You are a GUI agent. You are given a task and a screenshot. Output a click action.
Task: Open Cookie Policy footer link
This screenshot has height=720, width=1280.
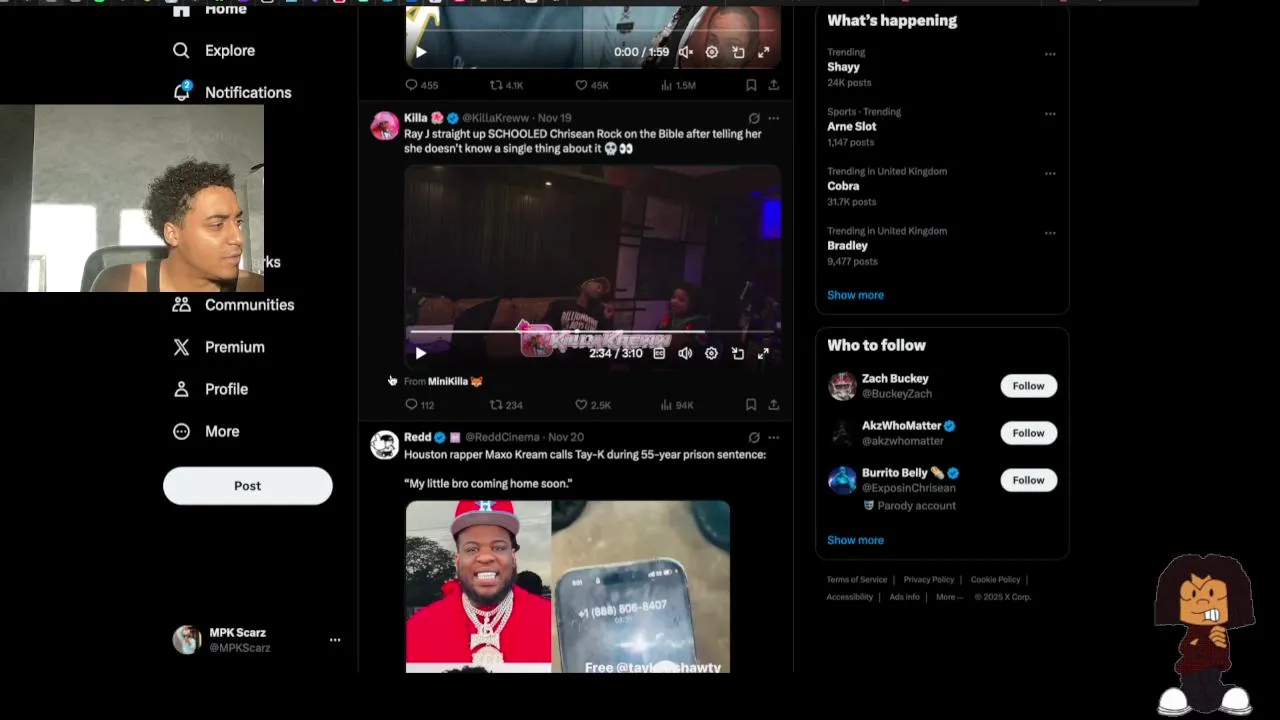click(x=995, y=580)
